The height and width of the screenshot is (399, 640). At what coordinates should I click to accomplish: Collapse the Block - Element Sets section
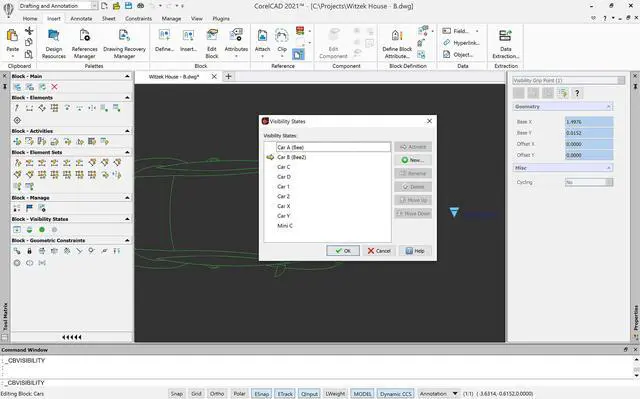(127, 152)
